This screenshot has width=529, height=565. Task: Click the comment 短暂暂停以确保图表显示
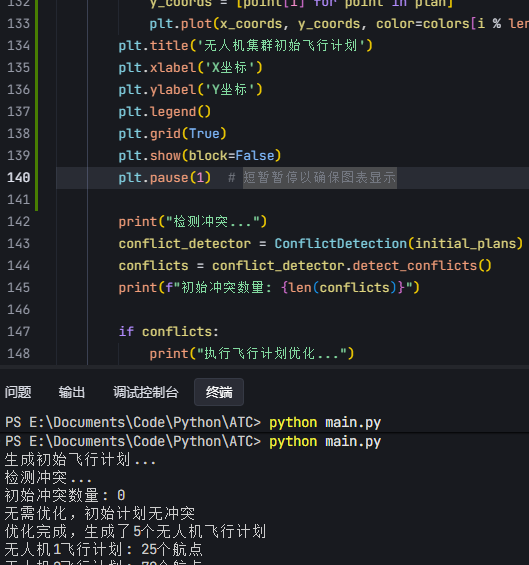pyautogui.click(x=320, y=178)
